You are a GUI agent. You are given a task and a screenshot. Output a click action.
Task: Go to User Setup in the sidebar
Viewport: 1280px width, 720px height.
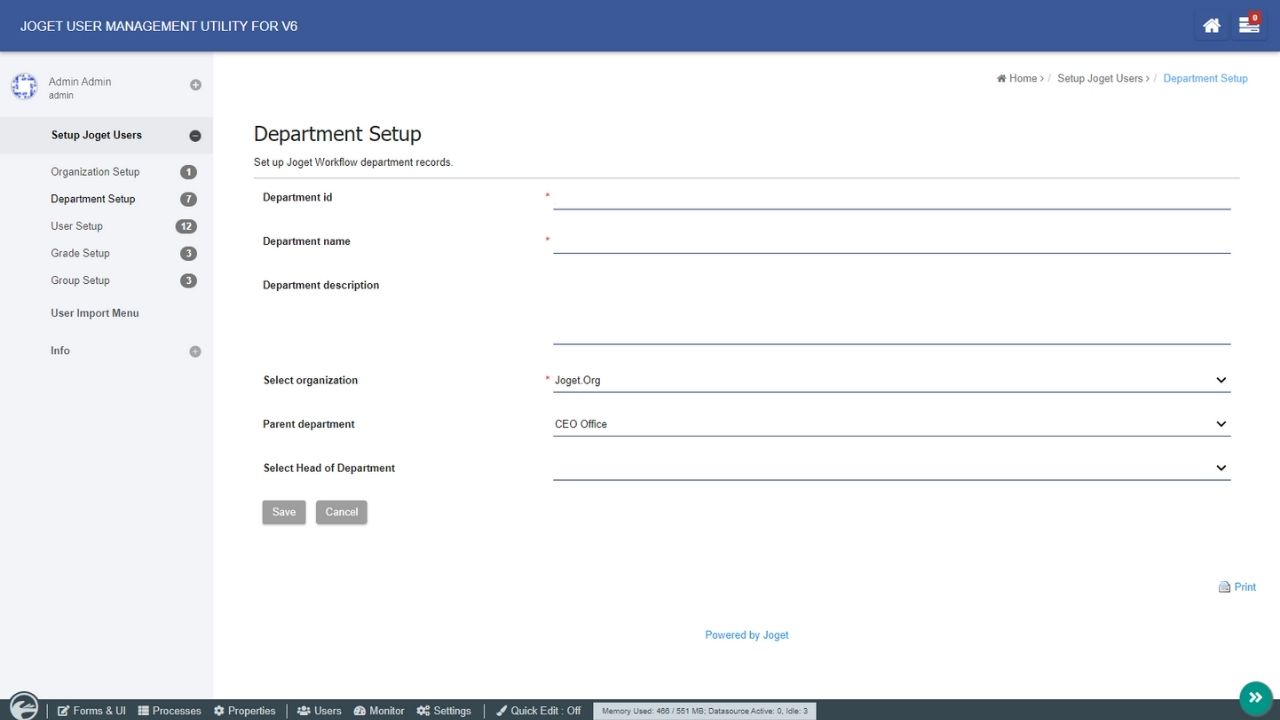click(x=77, y=226)
